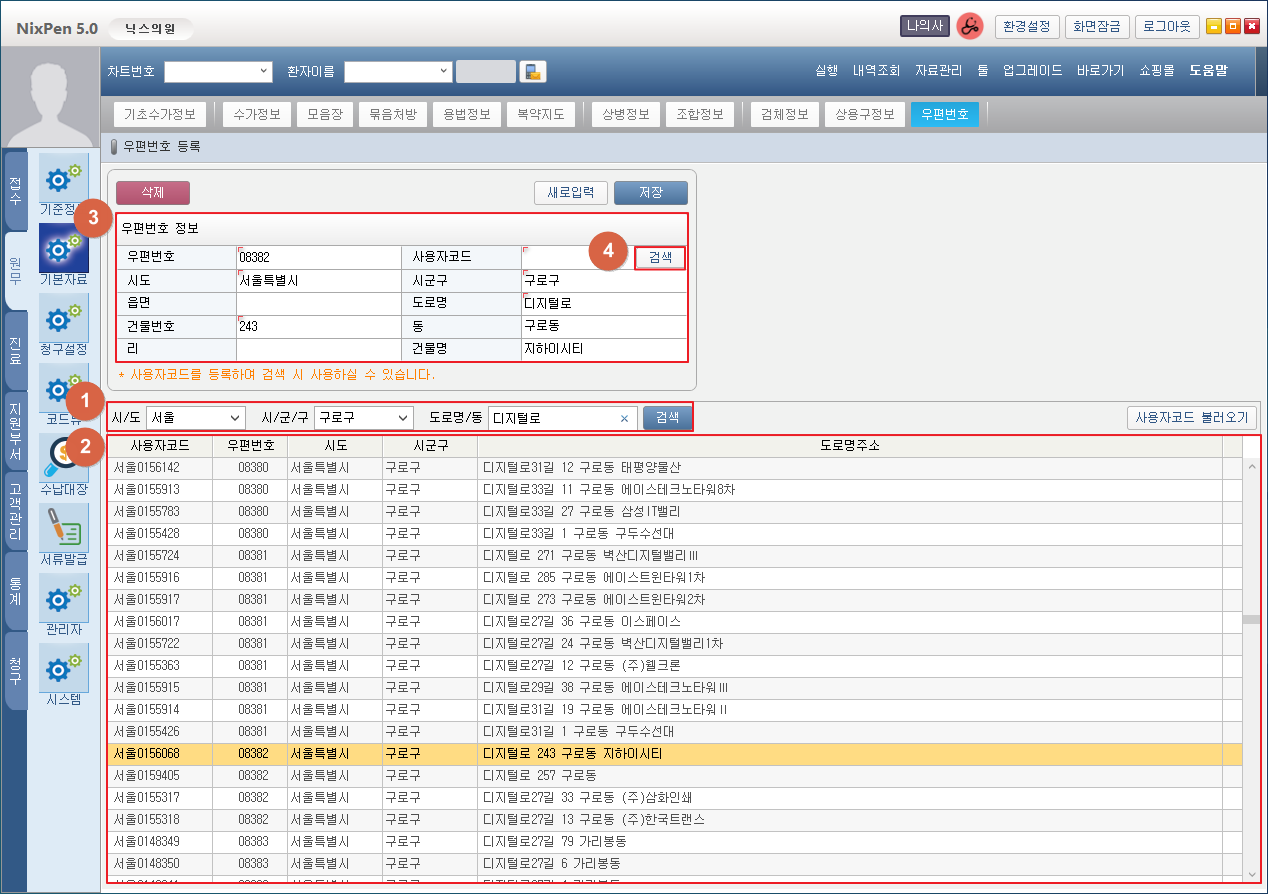This screenshot has width=1268, height=894.
Task: Open the 기본자료 sidebar icon
Action: pyautogui.click(x=63, y=248)
